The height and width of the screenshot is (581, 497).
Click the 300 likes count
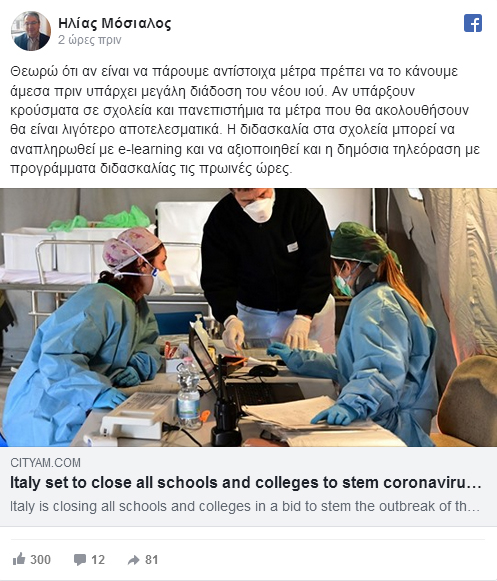[x=40, y=560]
